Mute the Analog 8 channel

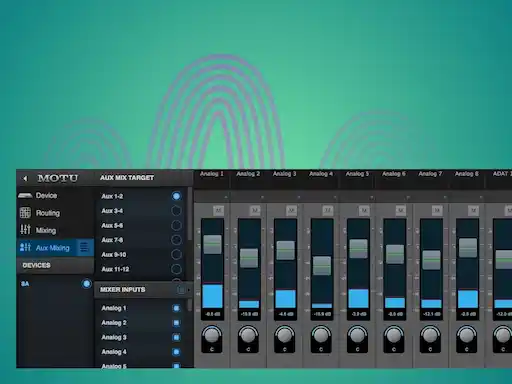pos(473,210)
